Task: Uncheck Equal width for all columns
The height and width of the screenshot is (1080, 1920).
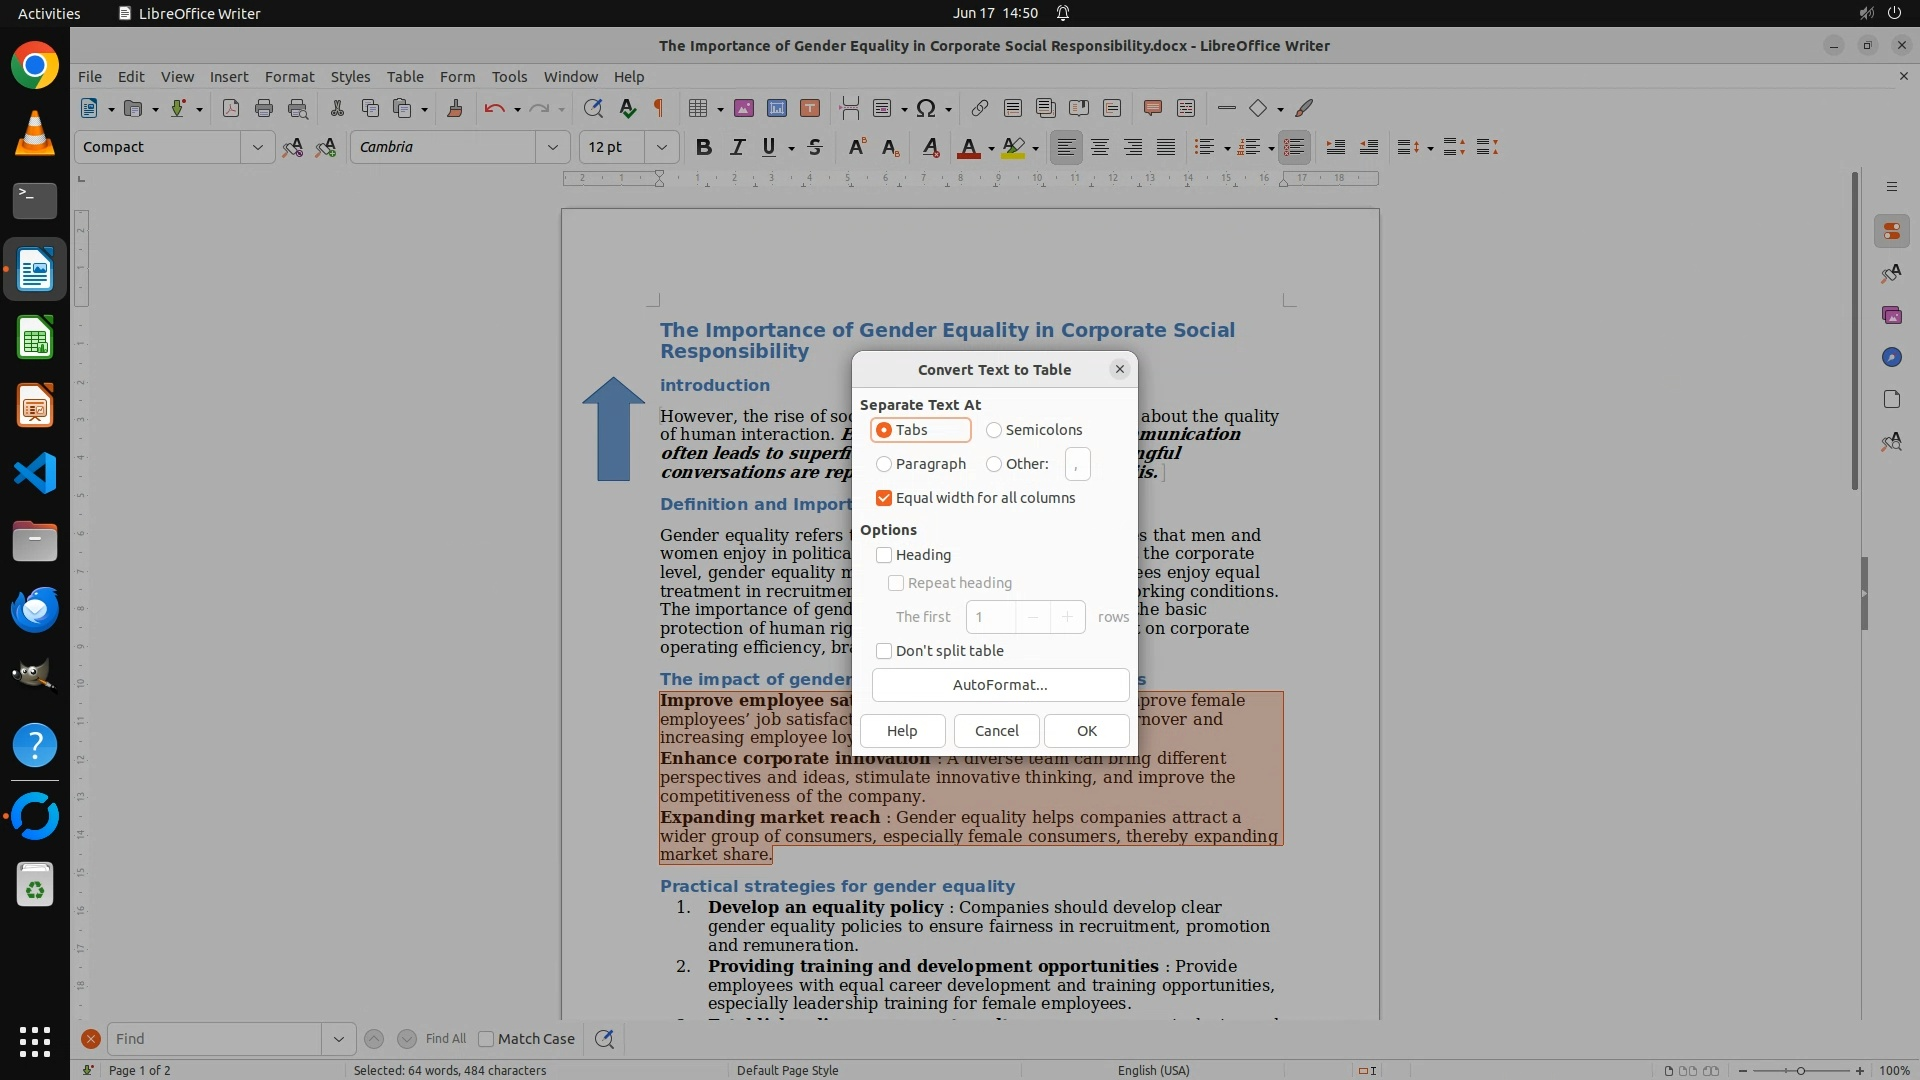Action: [884, 498]
